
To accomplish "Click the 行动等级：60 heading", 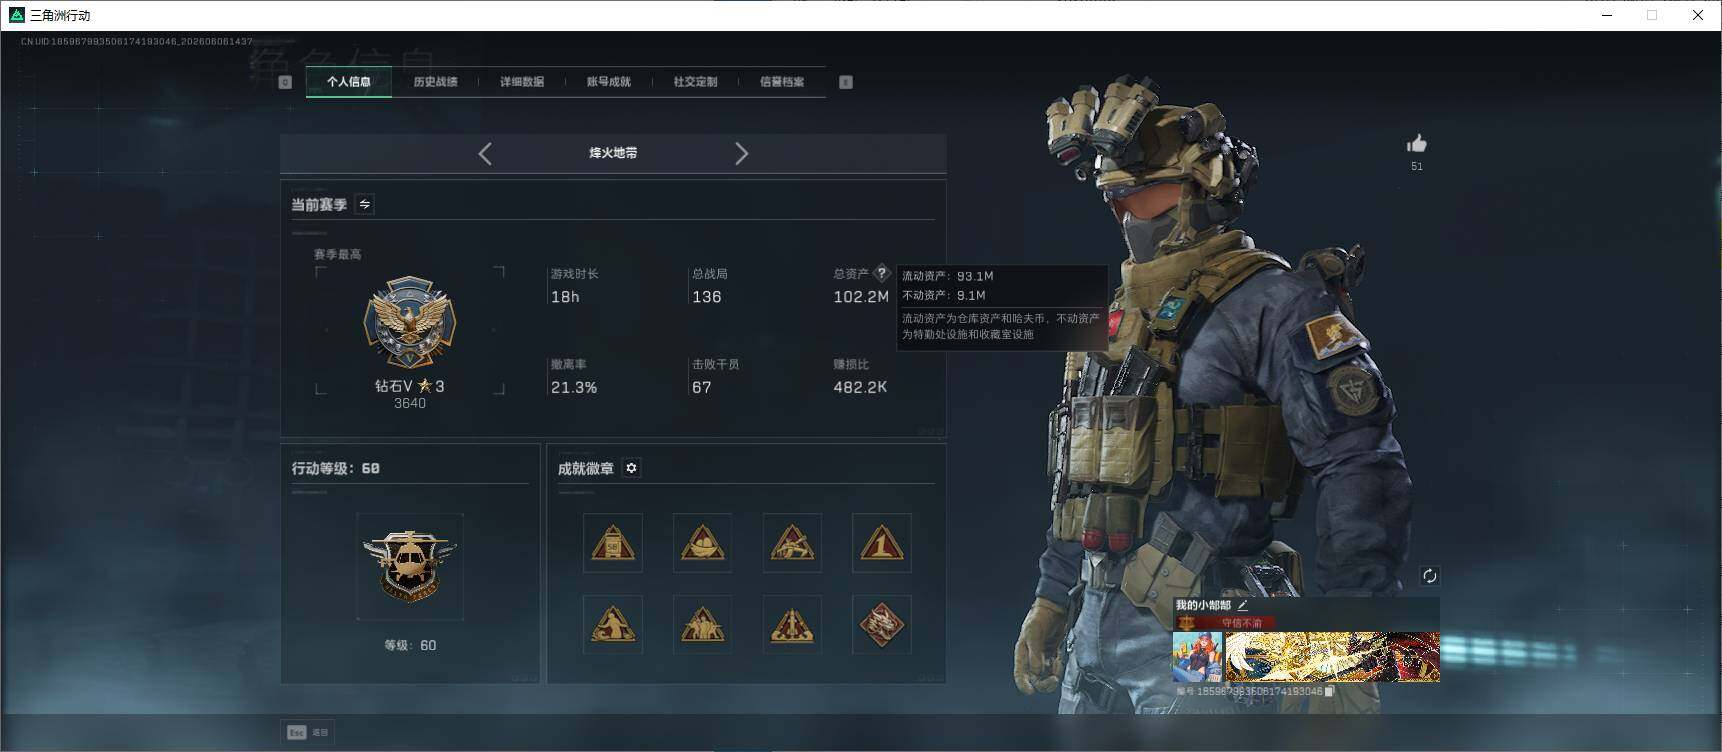I will (x=336, y=468).
